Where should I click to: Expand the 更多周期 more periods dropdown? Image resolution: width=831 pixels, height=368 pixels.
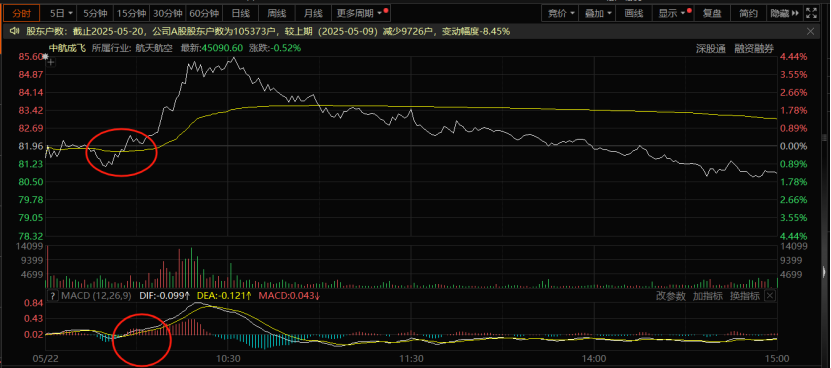coord(362,13)
